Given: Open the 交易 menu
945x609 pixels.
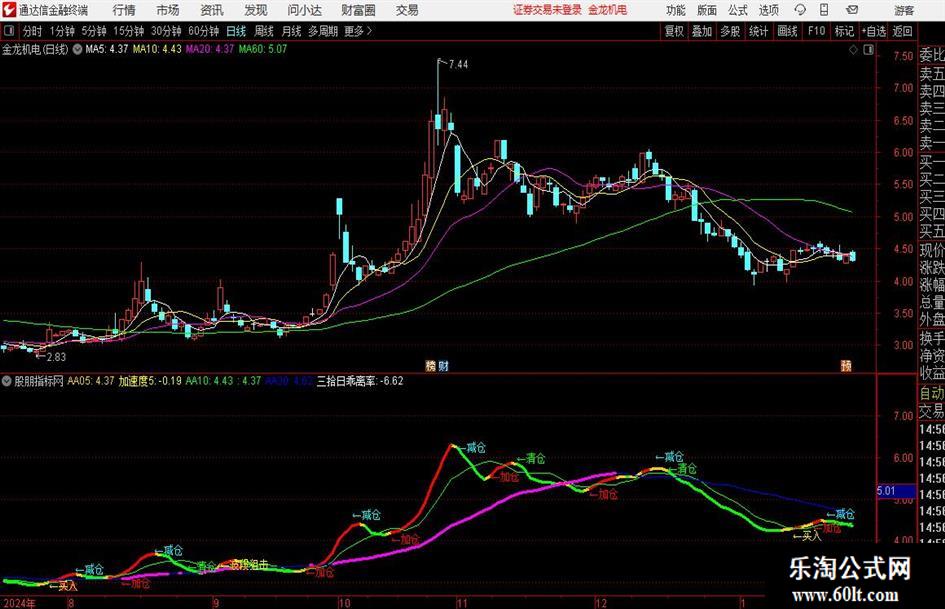Looking at the screenshot, I should (407, 10).
